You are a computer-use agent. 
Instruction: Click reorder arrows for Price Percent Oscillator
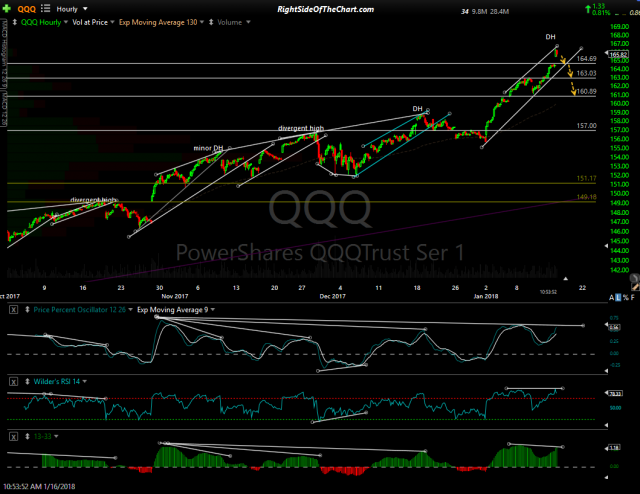tap(27, 309)
